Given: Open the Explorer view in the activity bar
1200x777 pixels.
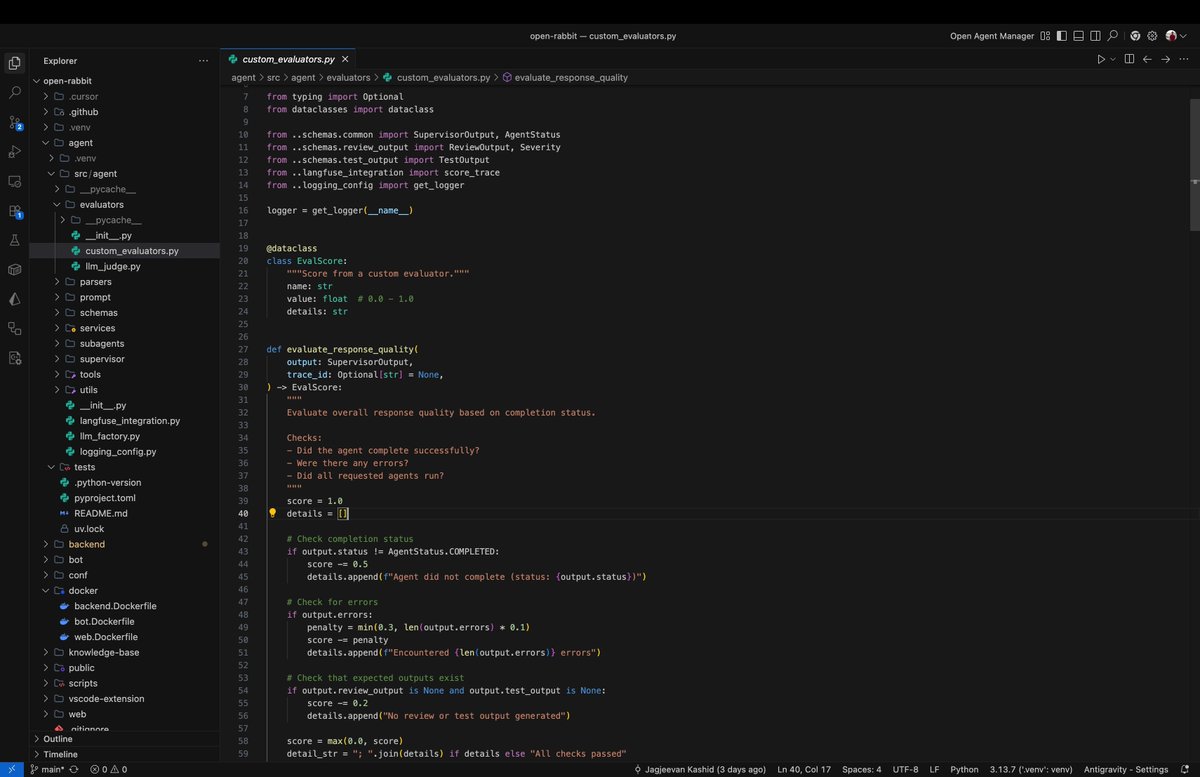Looking at the screenshot, I should tap(14, 63).
